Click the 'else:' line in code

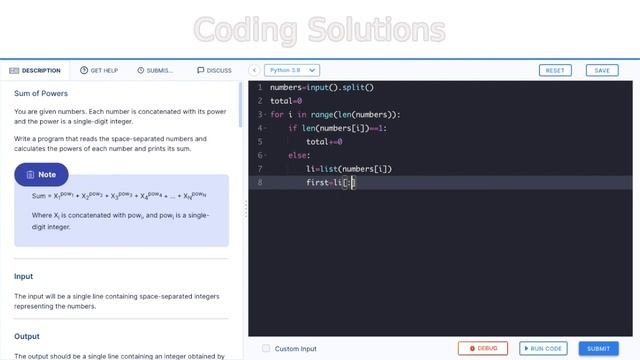(299, 156)
